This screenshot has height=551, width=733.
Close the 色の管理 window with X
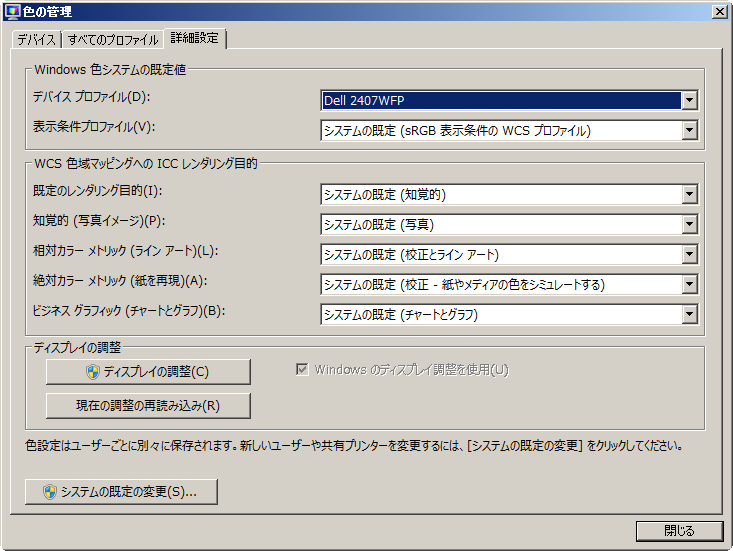719,11
